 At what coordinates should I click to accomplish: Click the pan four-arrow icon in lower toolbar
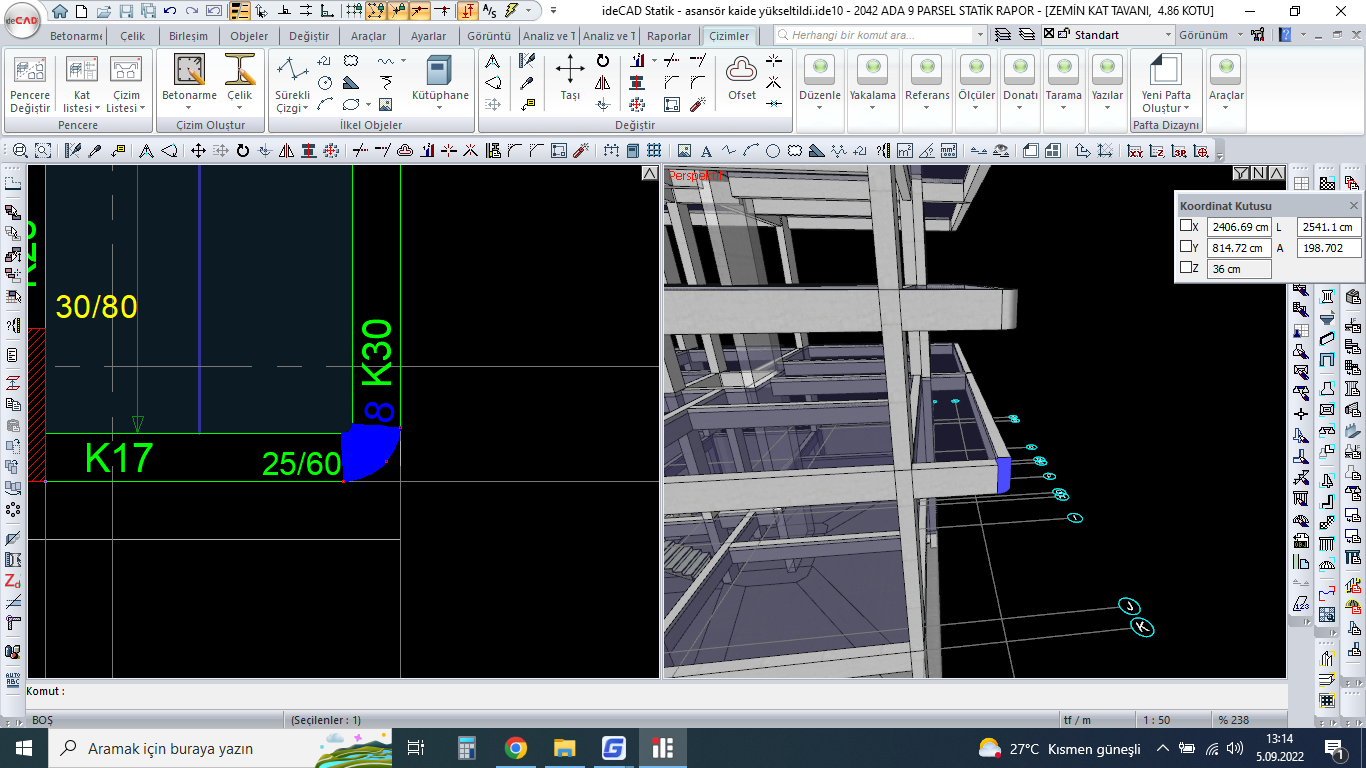coord(198,151)
